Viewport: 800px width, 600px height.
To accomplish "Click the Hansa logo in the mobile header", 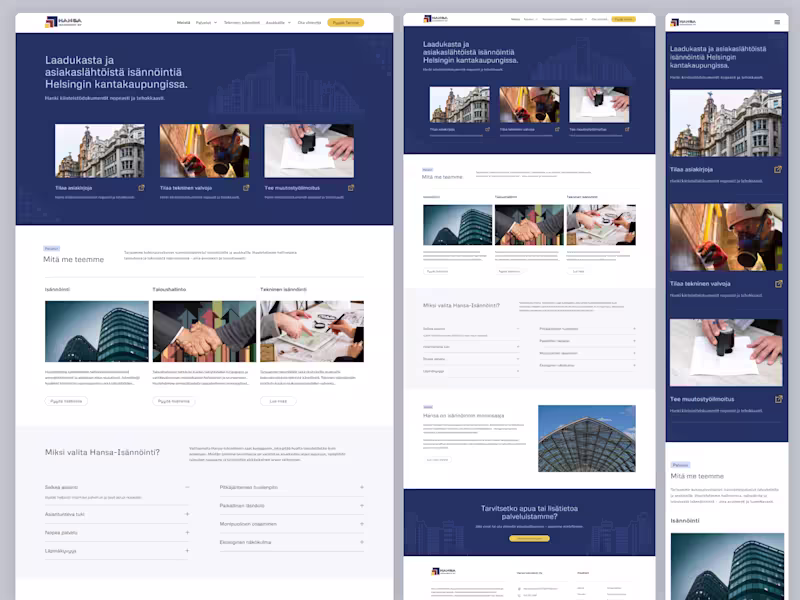I will 683,22.
